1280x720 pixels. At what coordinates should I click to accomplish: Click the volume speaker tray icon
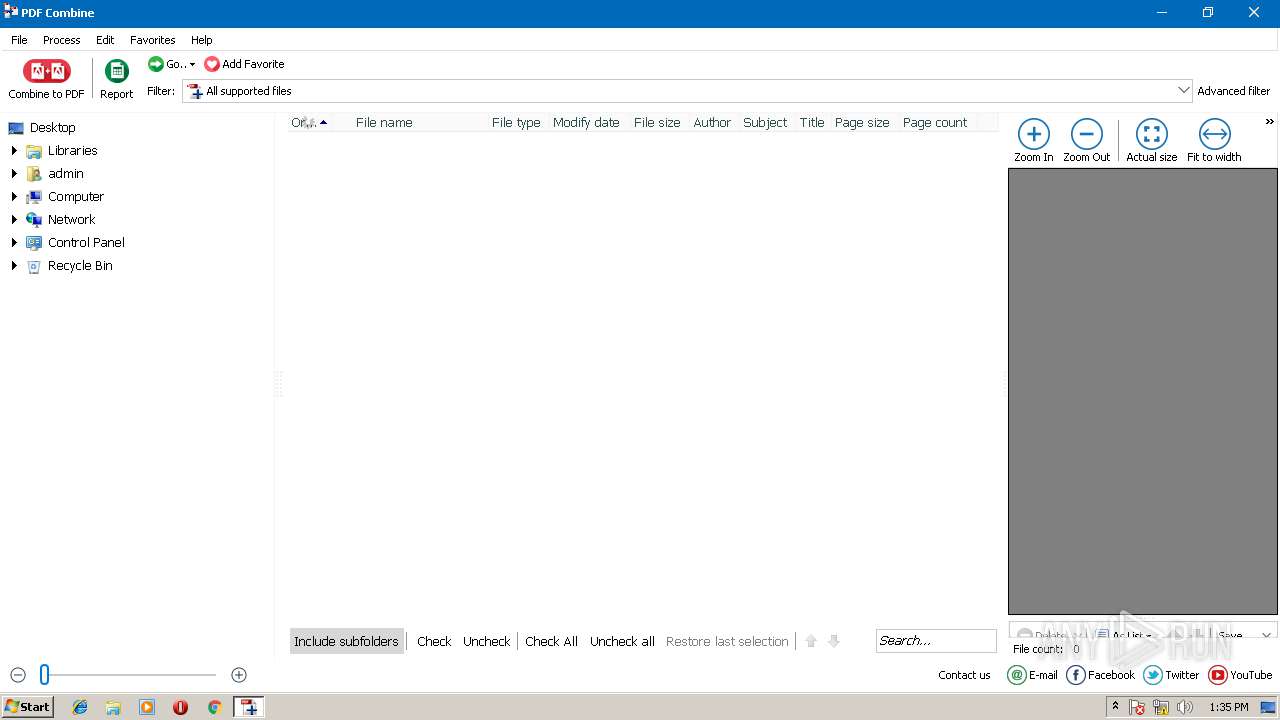coord(1185,707)
